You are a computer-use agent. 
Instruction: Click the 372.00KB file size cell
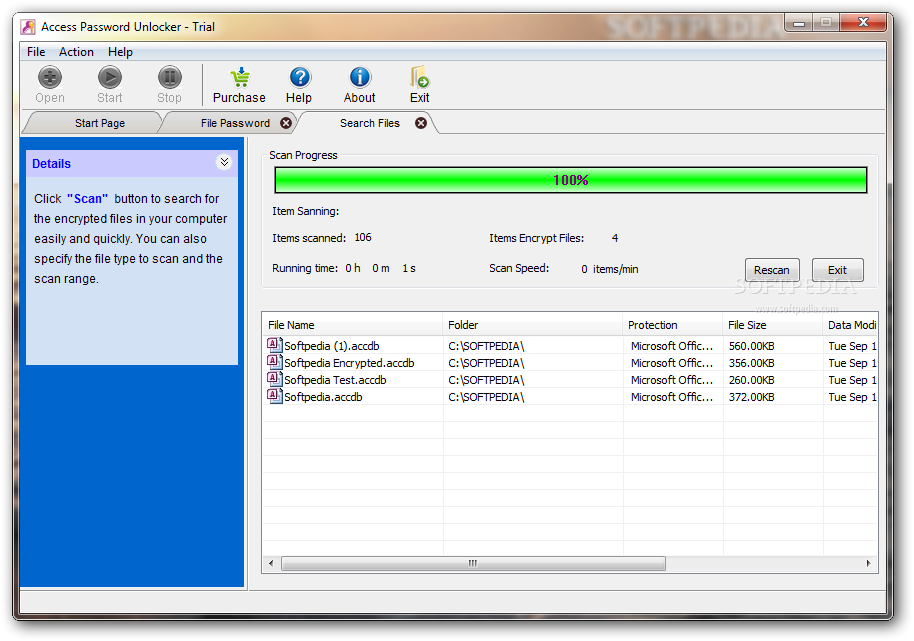tap(751, 397)
